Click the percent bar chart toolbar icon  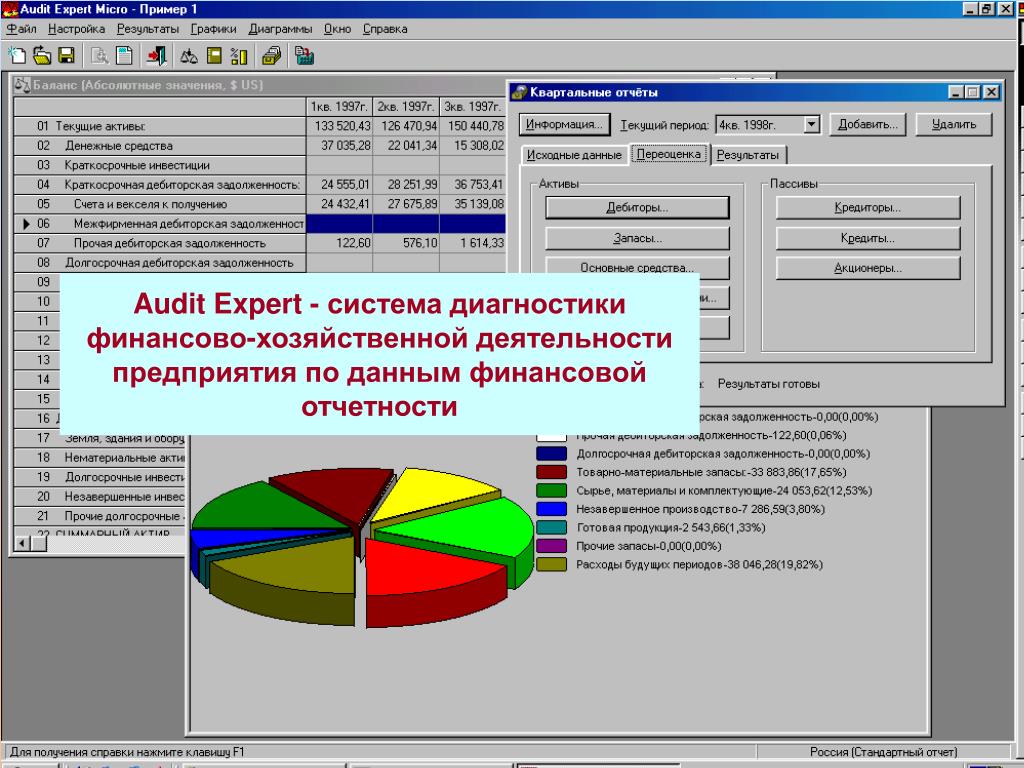click(239, 56)
